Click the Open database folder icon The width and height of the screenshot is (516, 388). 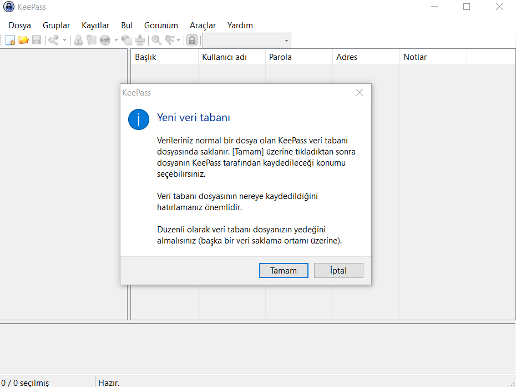(x=23, y=40)
